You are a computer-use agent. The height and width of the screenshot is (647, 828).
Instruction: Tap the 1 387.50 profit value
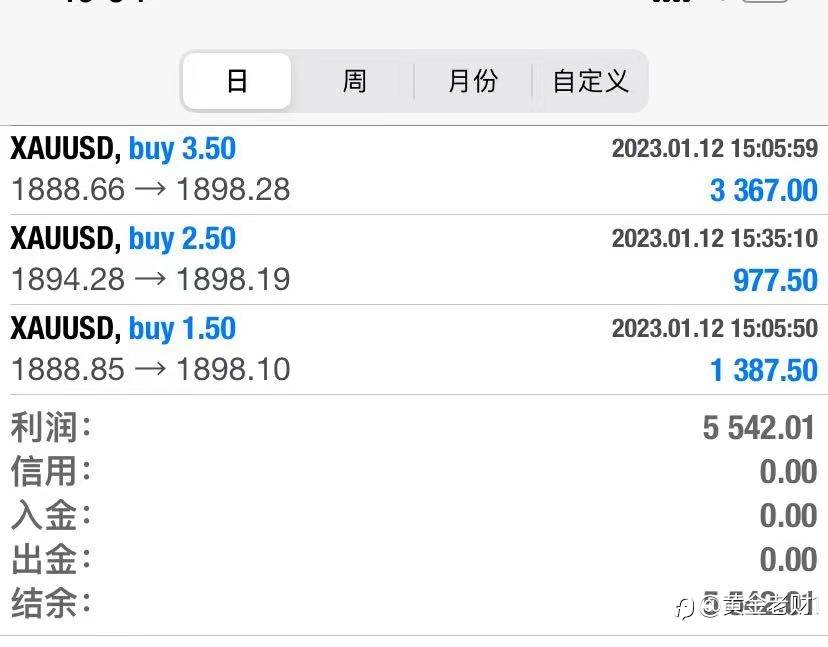(763, 370)
